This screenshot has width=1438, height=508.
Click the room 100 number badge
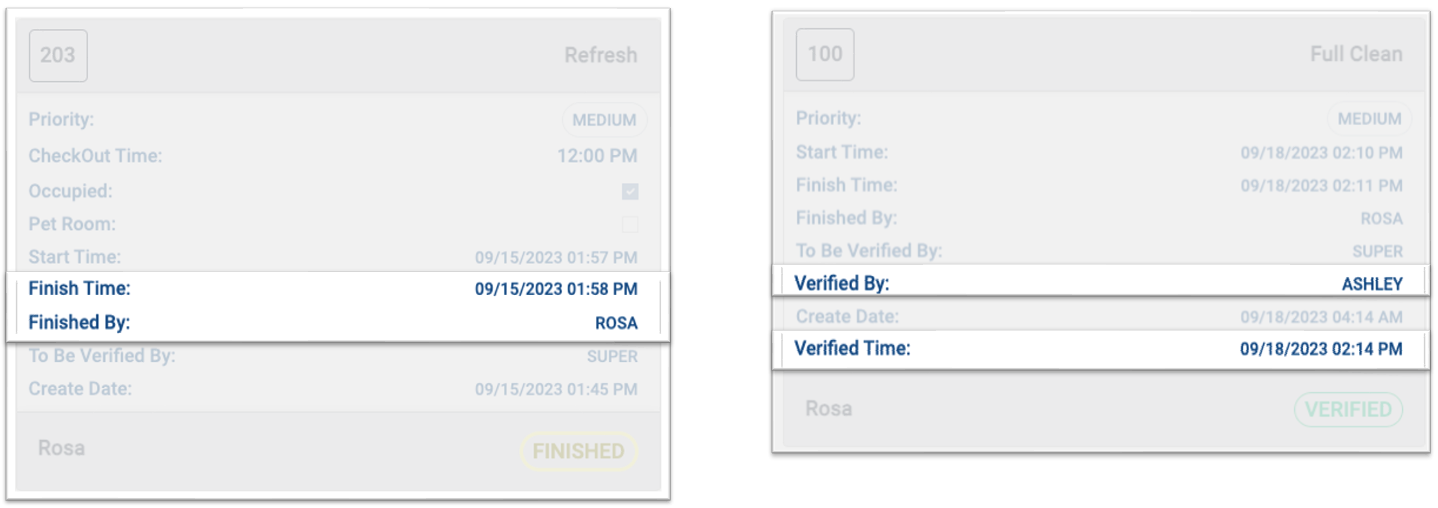tap(825, 54)
